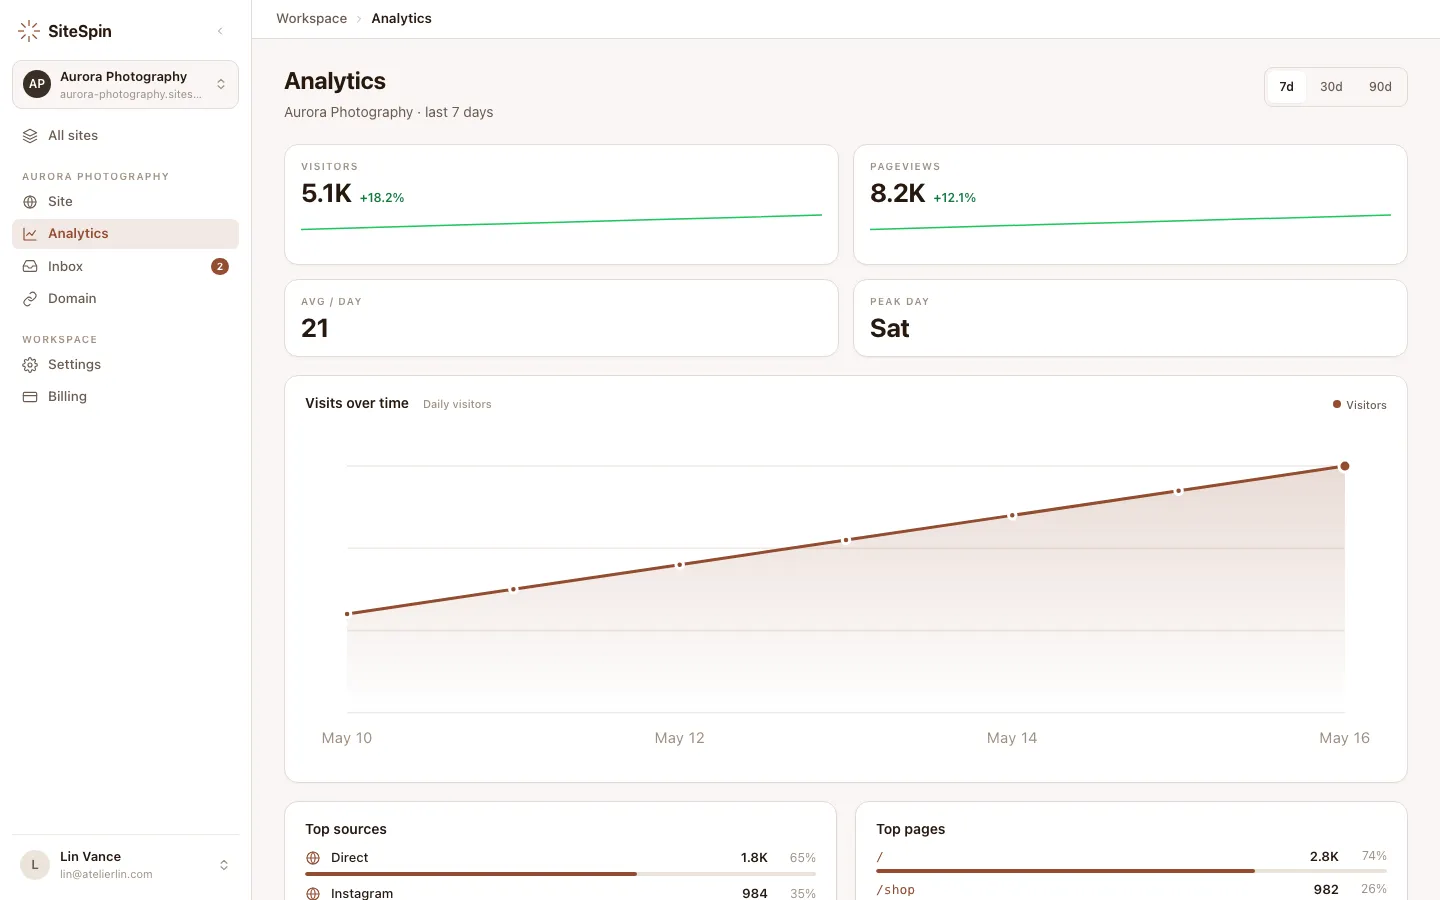
Task: Click the Visitors 5.1K card
Action: click(x=561, y=205)
